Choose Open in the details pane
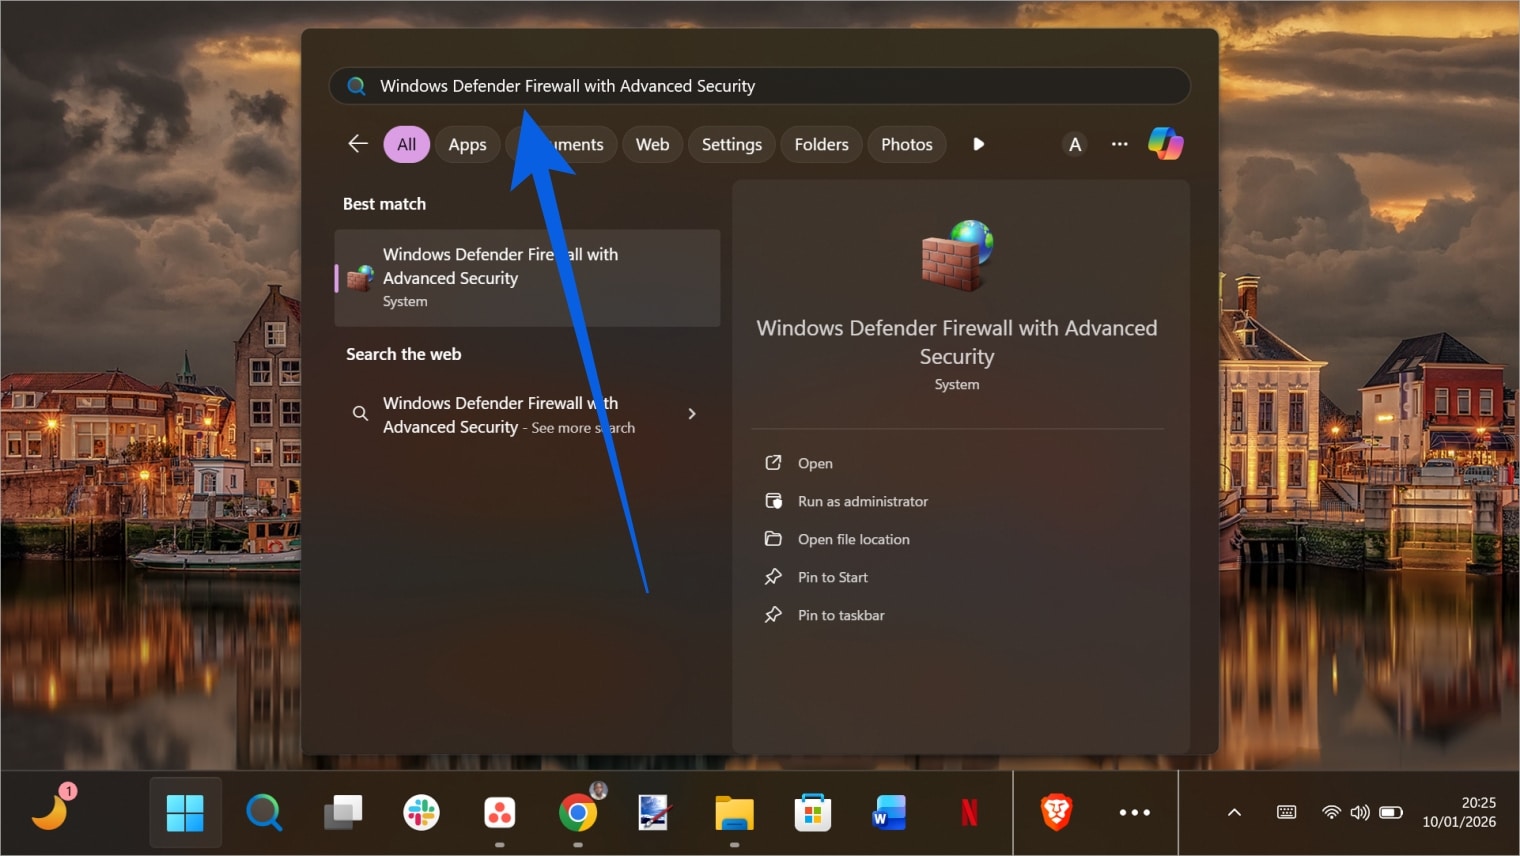The width and height of the screenshot is (1520, 856). (815, 463)
